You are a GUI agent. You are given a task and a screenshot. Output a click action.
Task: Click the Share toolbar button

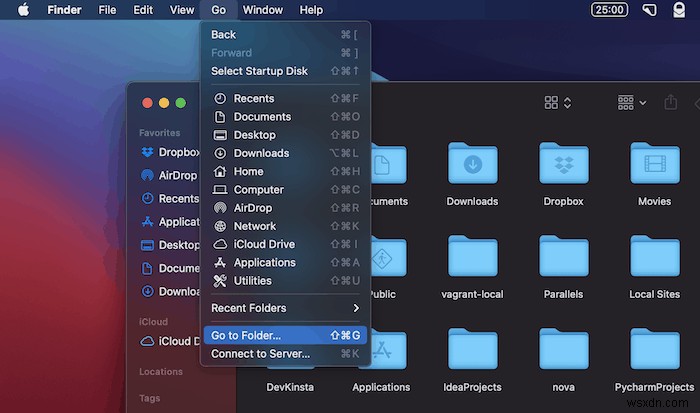pyautogui.click(x=671, y=102)
